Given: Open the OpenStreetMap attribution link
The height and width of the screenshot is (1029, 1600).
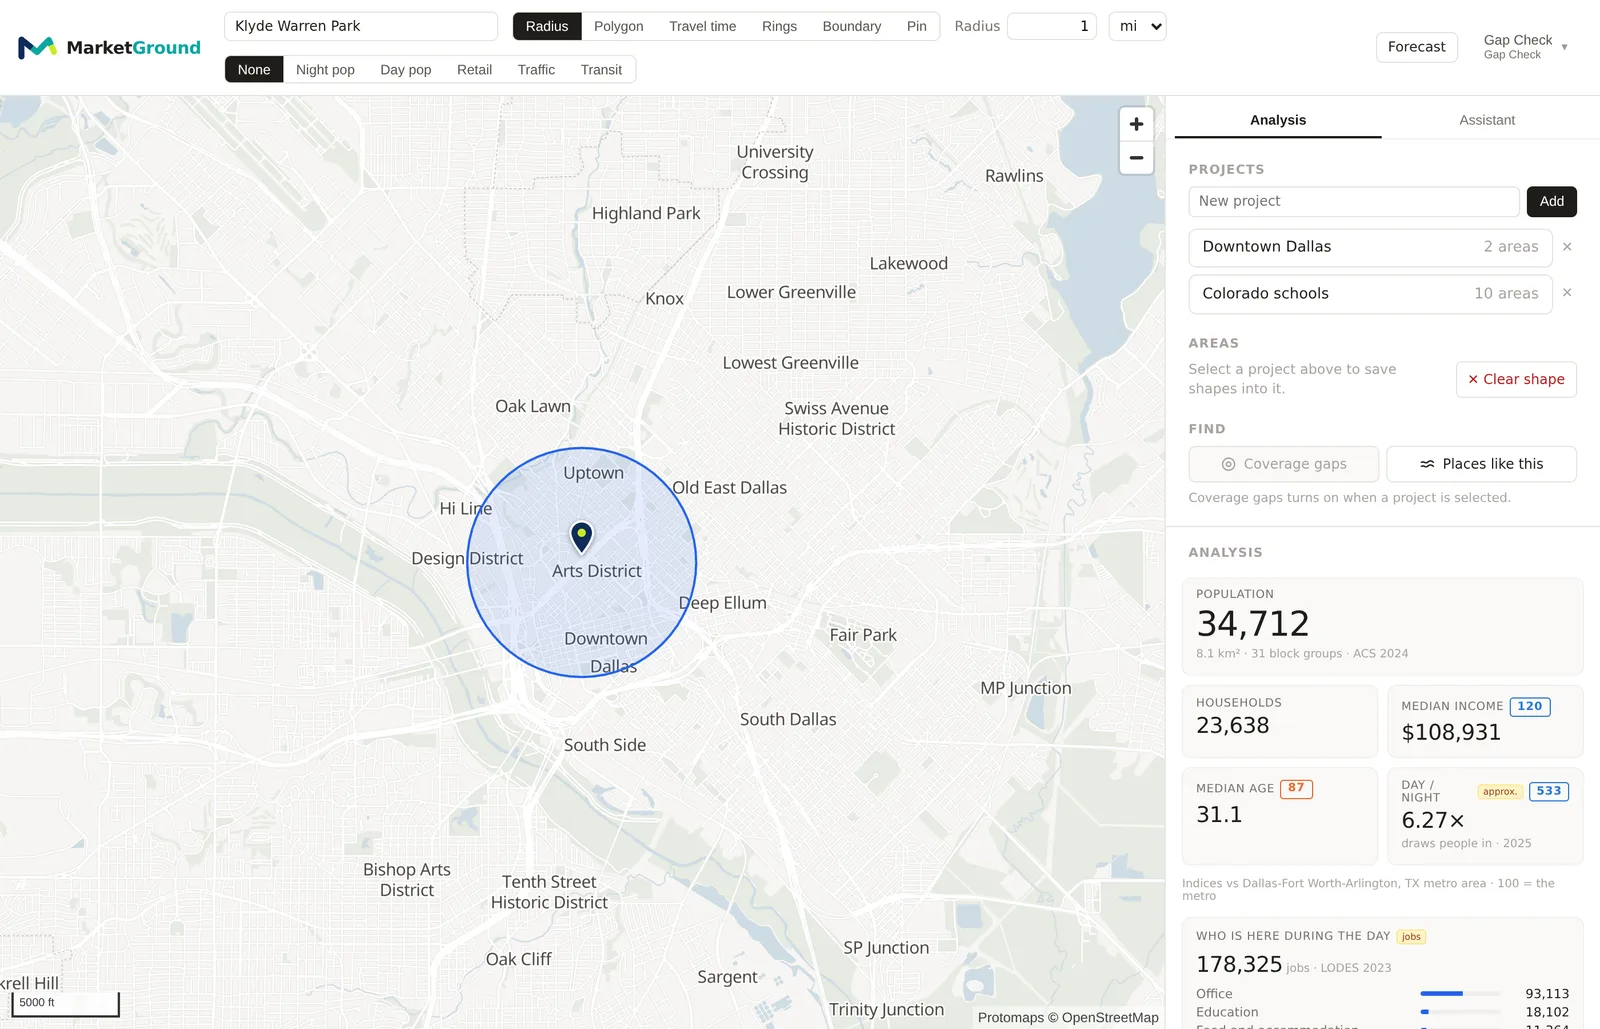Looking at the screenshot, I should [1110, 1017].
